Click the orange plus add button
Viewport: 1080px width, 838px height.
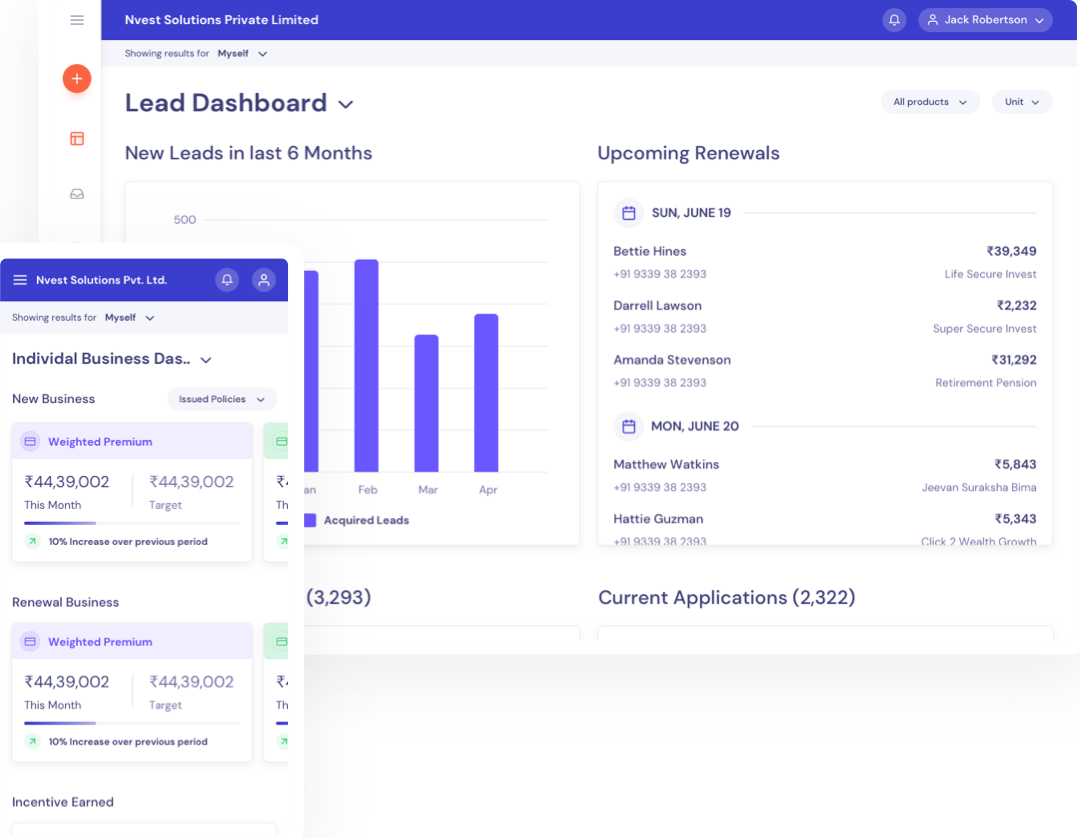77,79
